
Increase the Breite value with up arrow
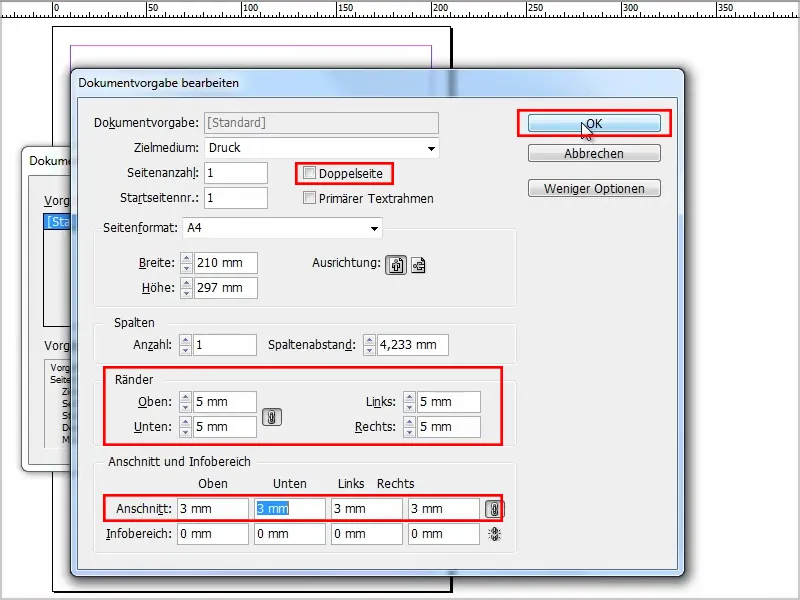[186, 258]
